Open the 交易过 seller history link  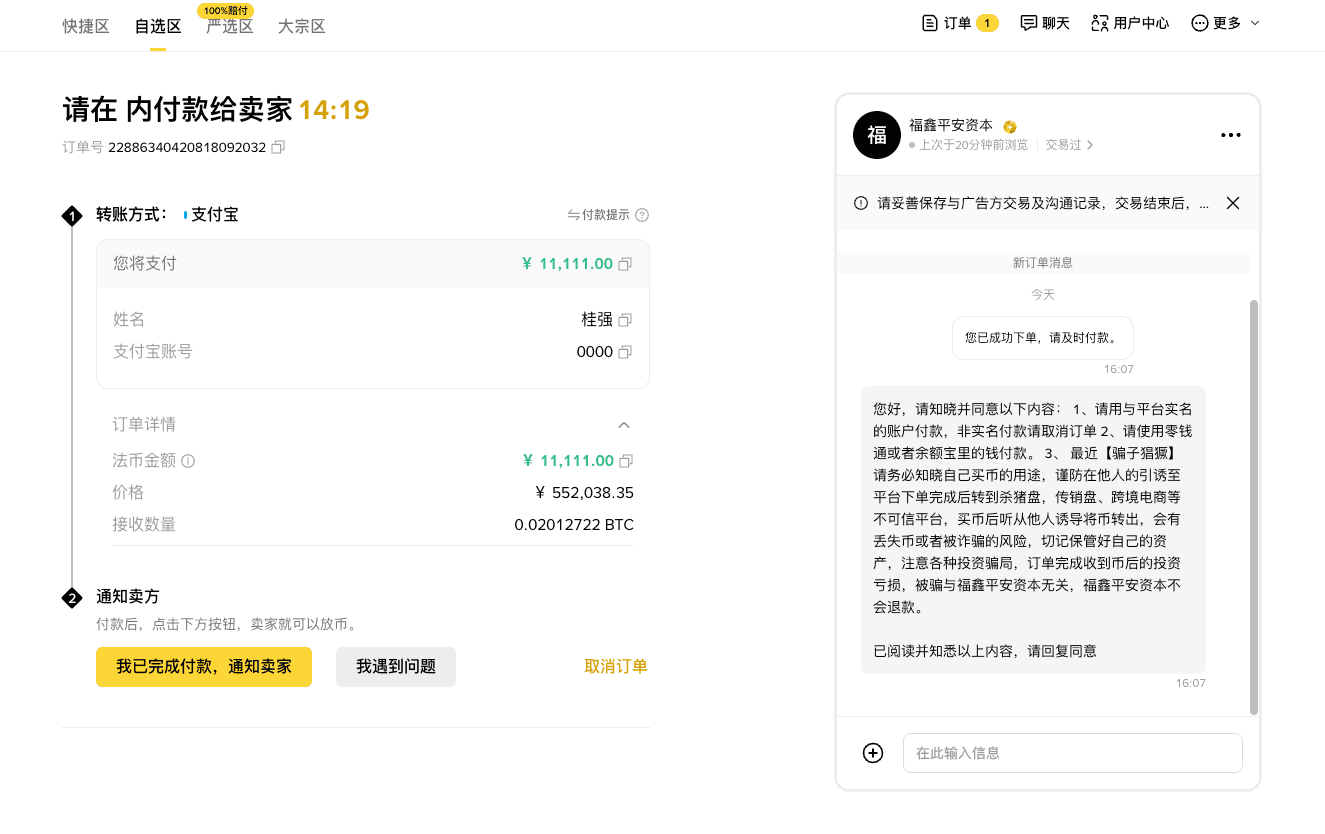tap(1069, 145)
